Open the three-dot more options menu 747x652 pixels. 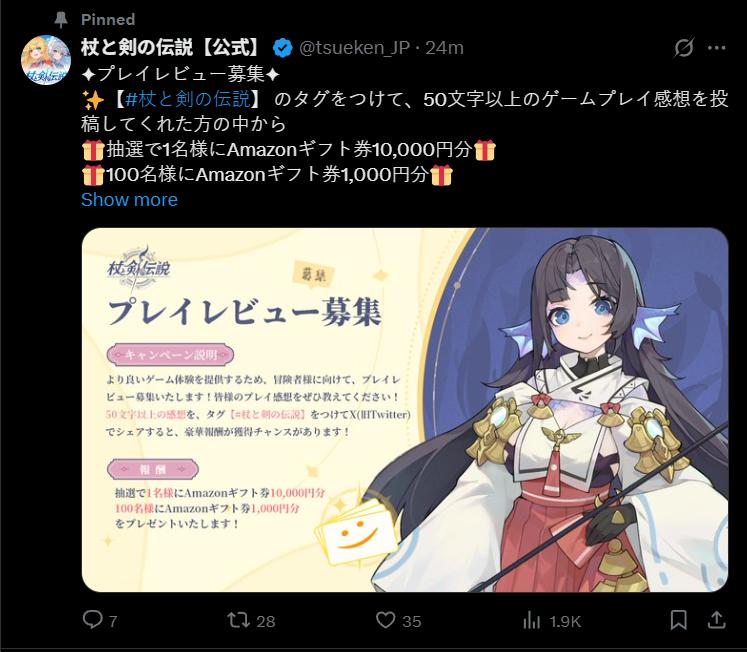[717, 48]
